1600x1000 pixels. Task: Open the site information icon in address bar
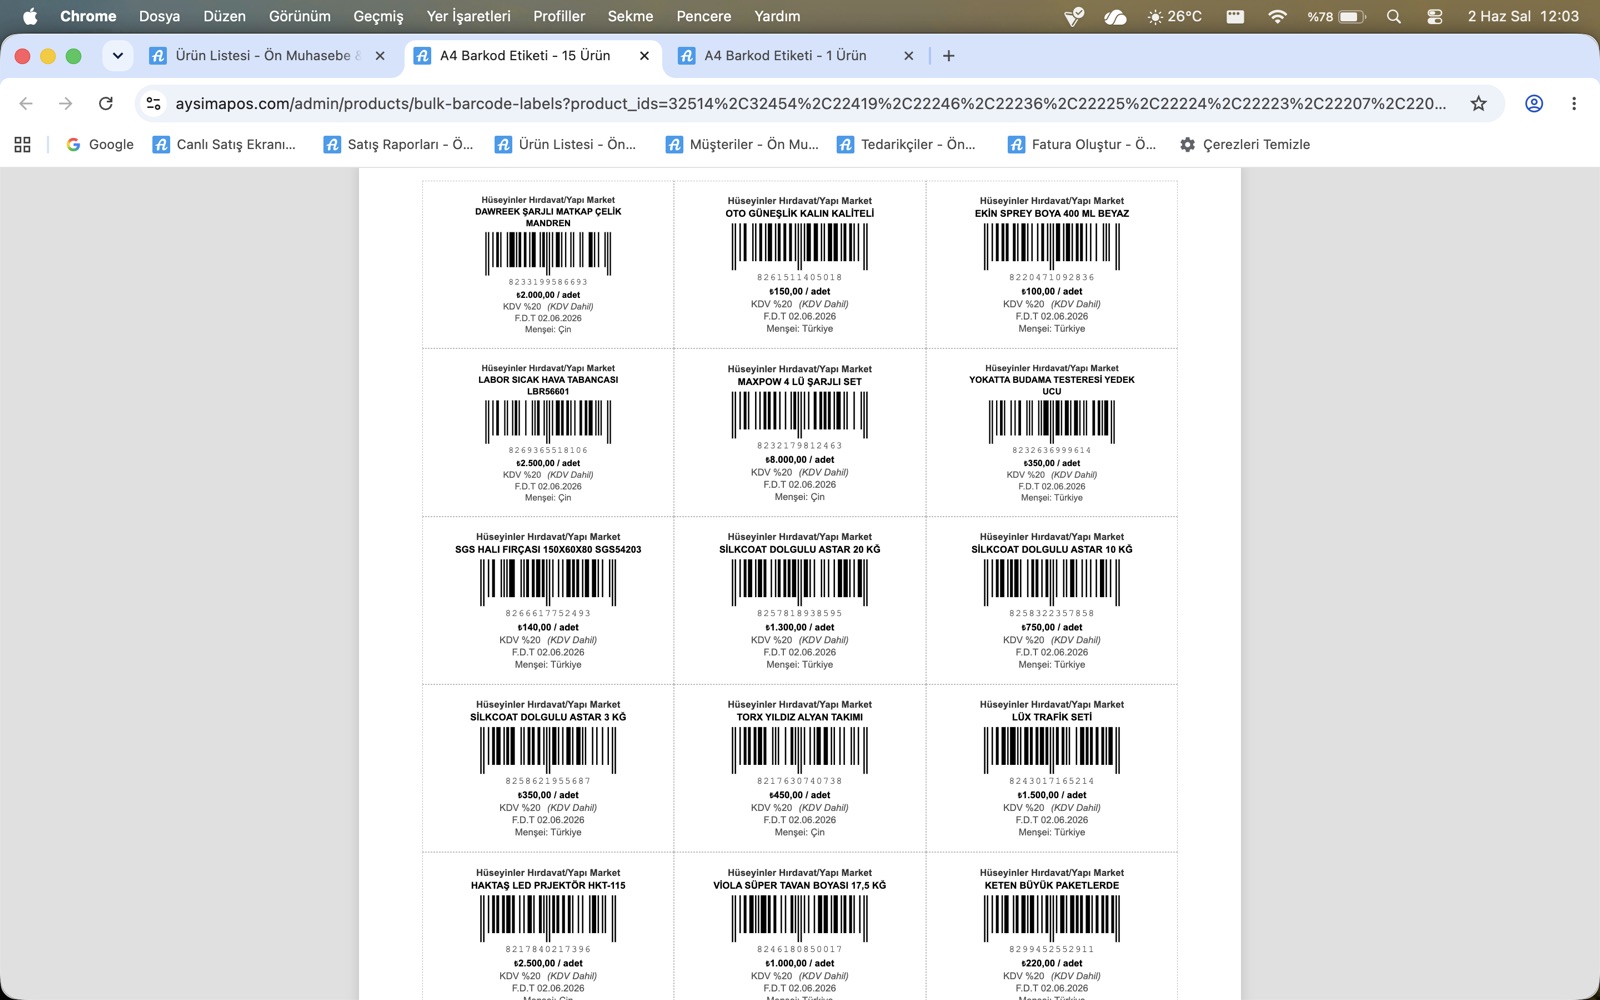coord(153,103)
